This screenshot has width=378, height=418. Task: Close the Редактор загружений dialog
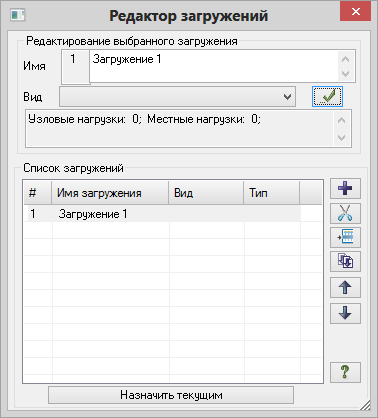click(x=355, y=12)
